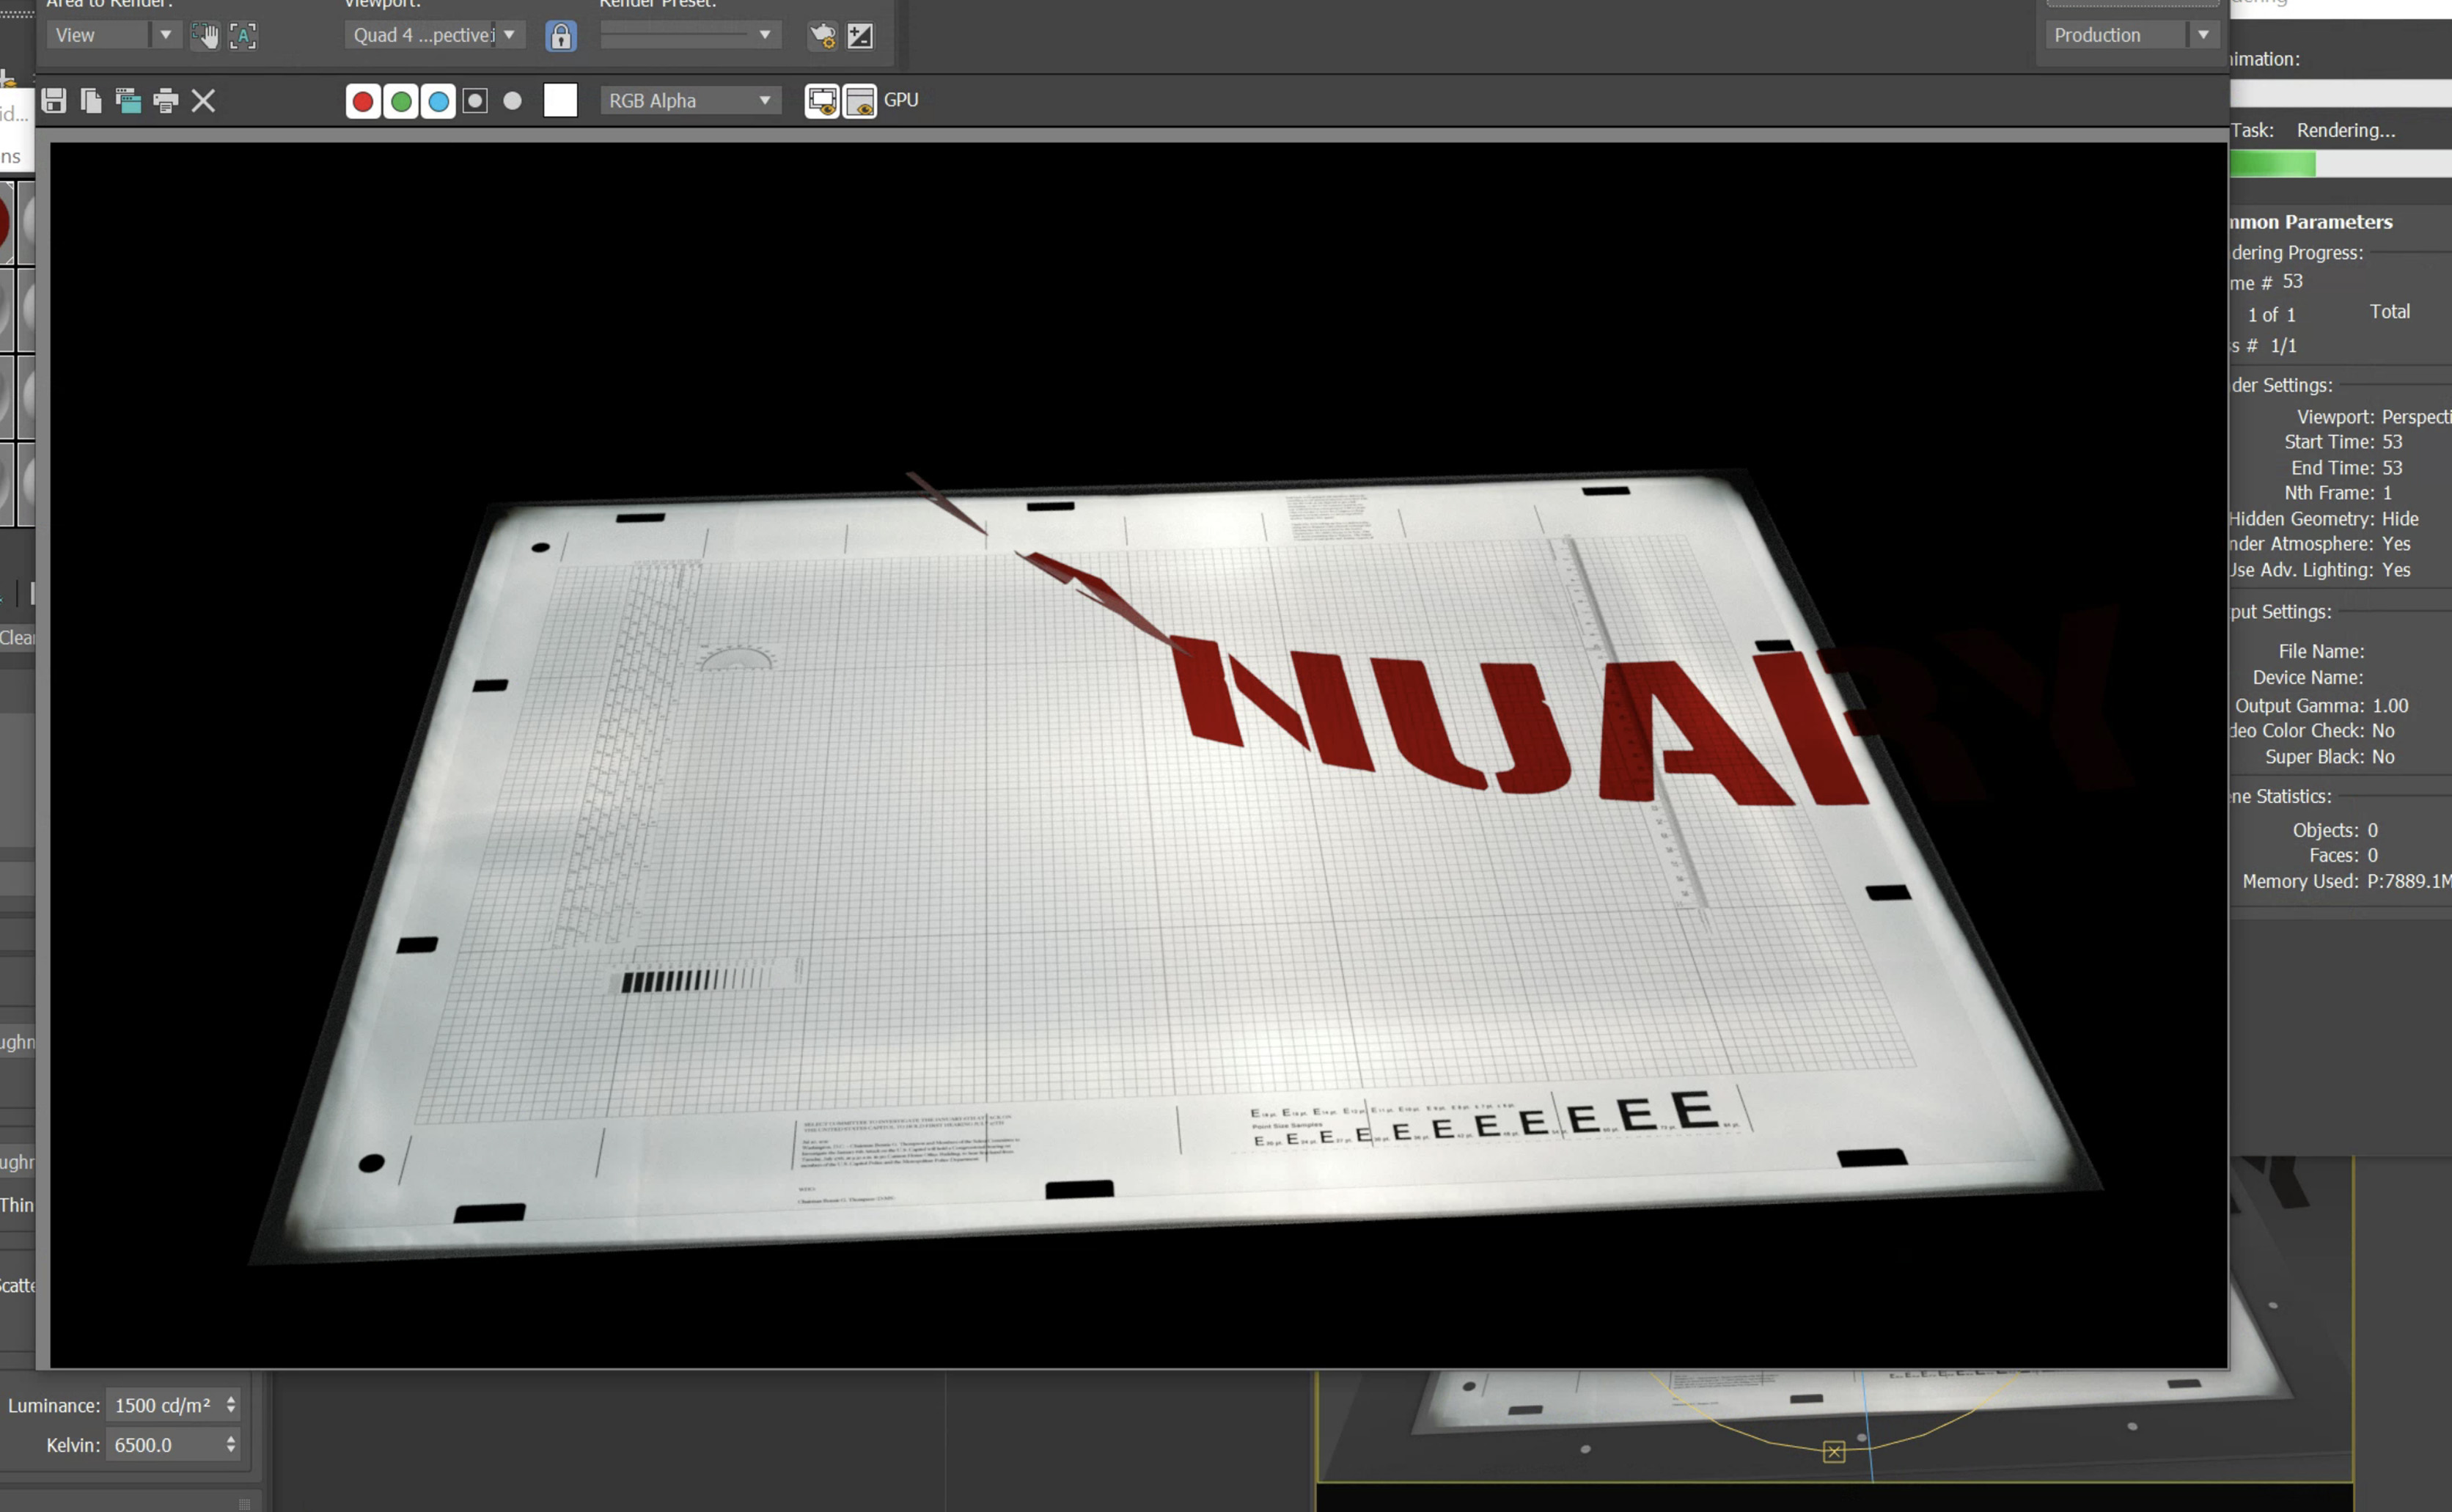The image size is (2452, 1512).
Task: Click the 'Rendering...' task status text
Action: click(2346, 131)
